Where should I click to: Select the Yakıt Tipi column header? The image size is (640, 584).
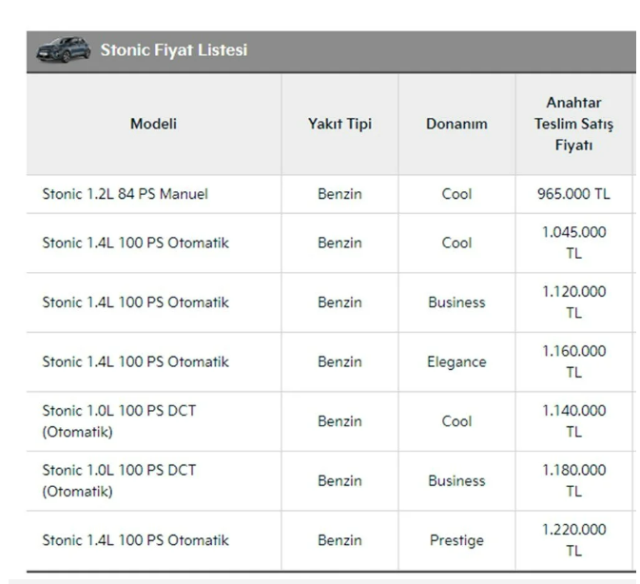point(339,125)
